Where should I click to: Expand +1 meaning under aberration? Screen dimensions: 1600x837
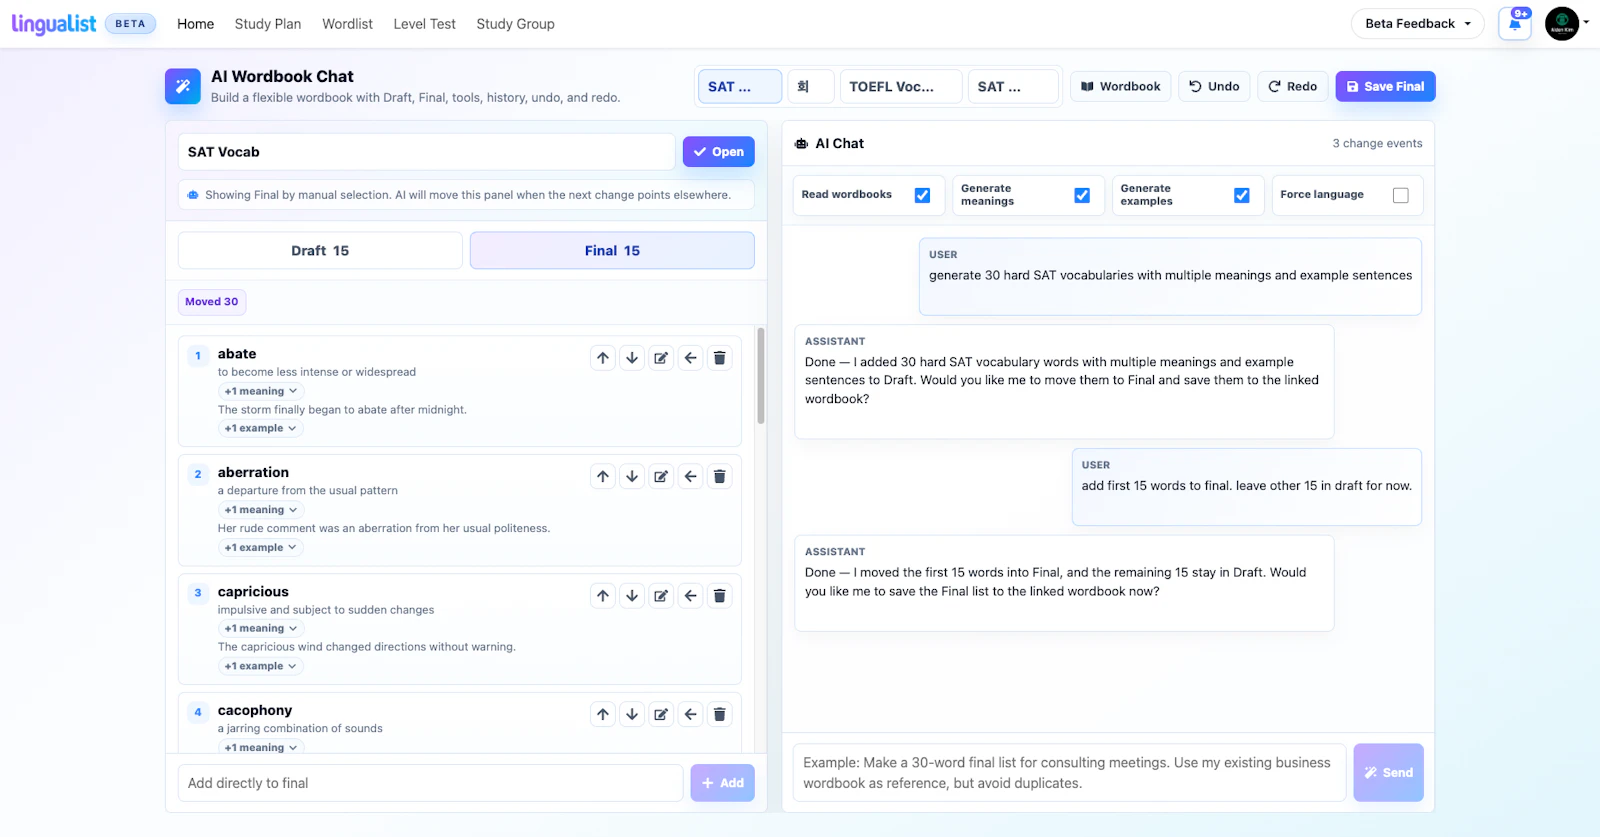point(261,510)
